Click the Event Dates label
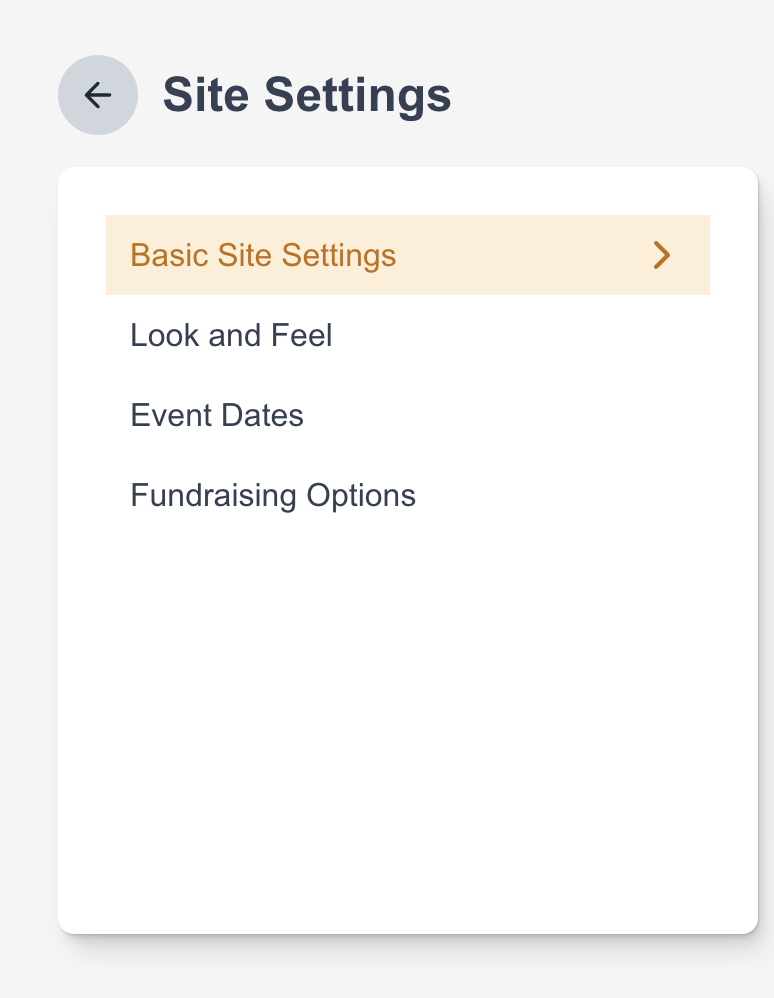 (217, 415)
